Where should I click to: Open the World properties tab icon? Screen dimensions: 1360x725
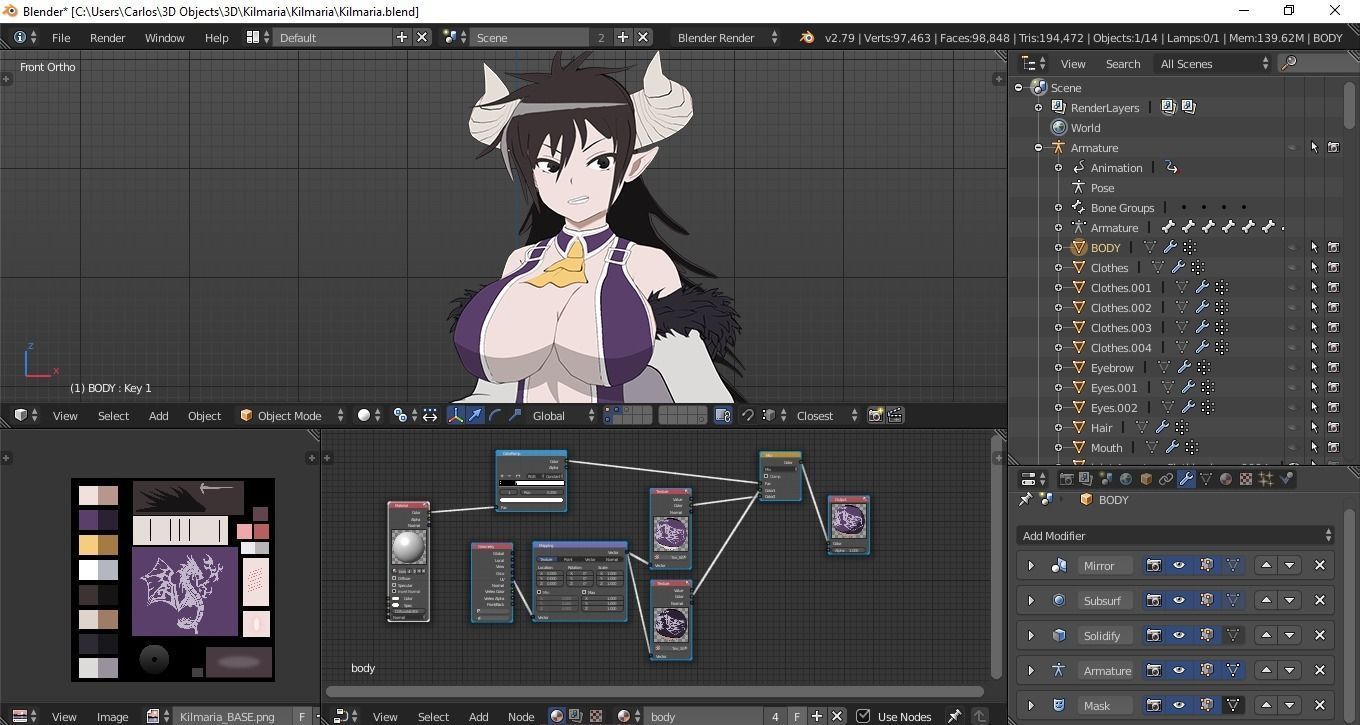pos(1126,479)
